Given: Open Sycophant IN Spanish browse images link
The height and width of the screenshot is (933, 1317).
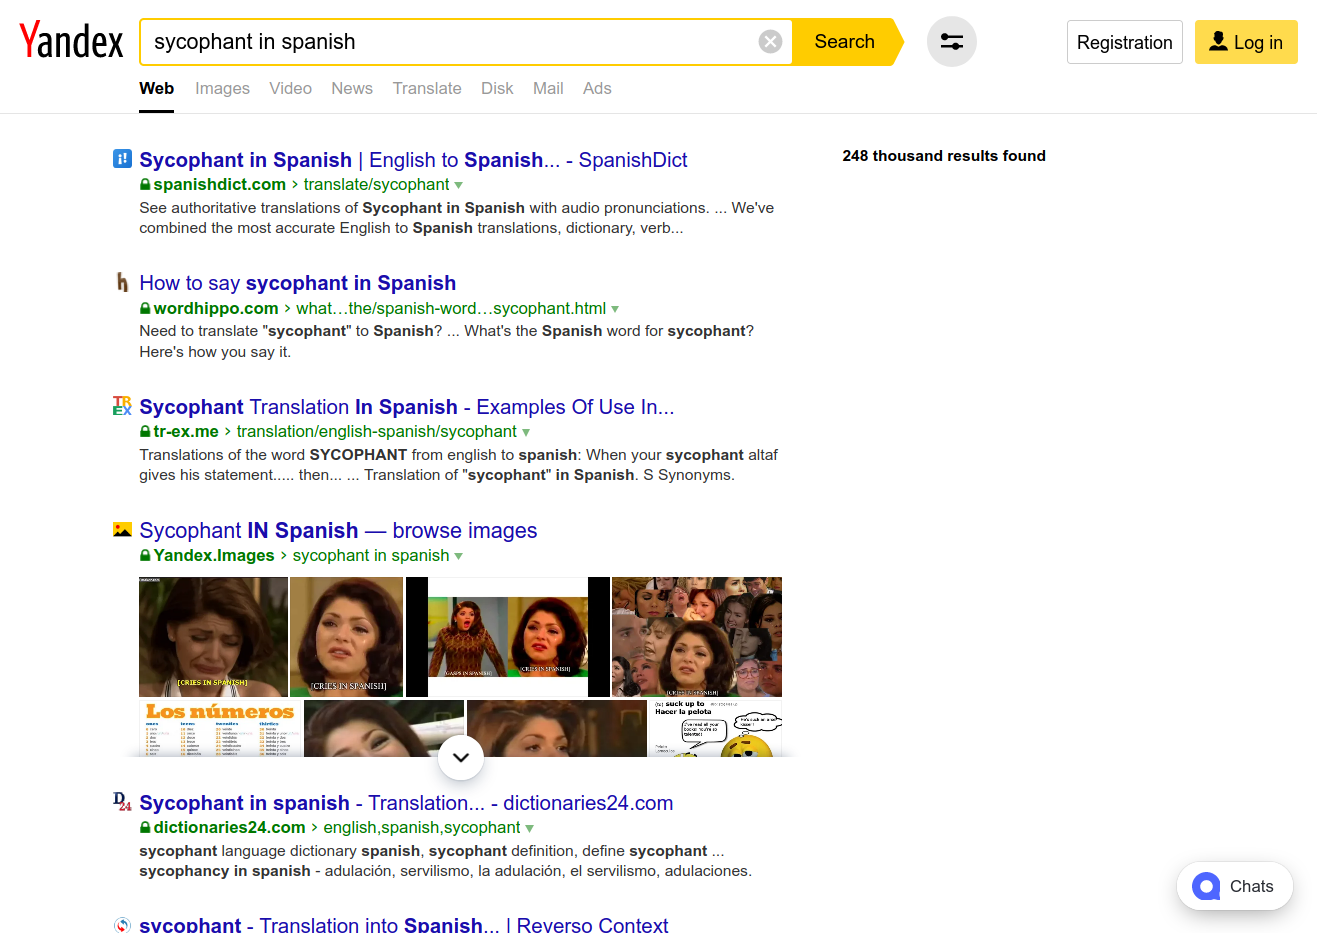Looking at the screenshot, I should [x=338, y=531].
